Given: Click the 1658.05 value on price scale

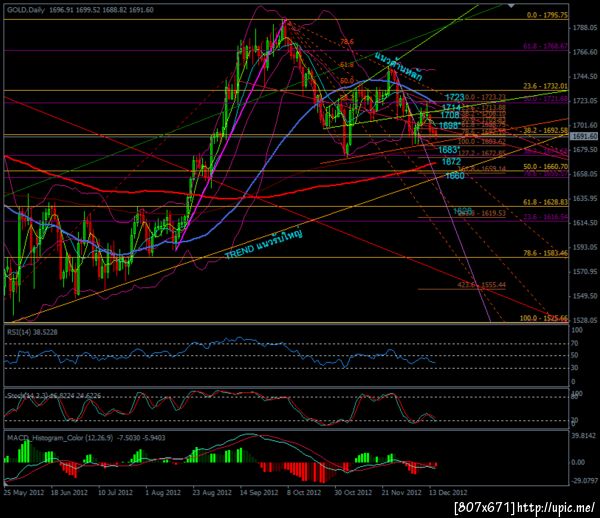Looking at the screenshot, I should [x=585, y=174].
